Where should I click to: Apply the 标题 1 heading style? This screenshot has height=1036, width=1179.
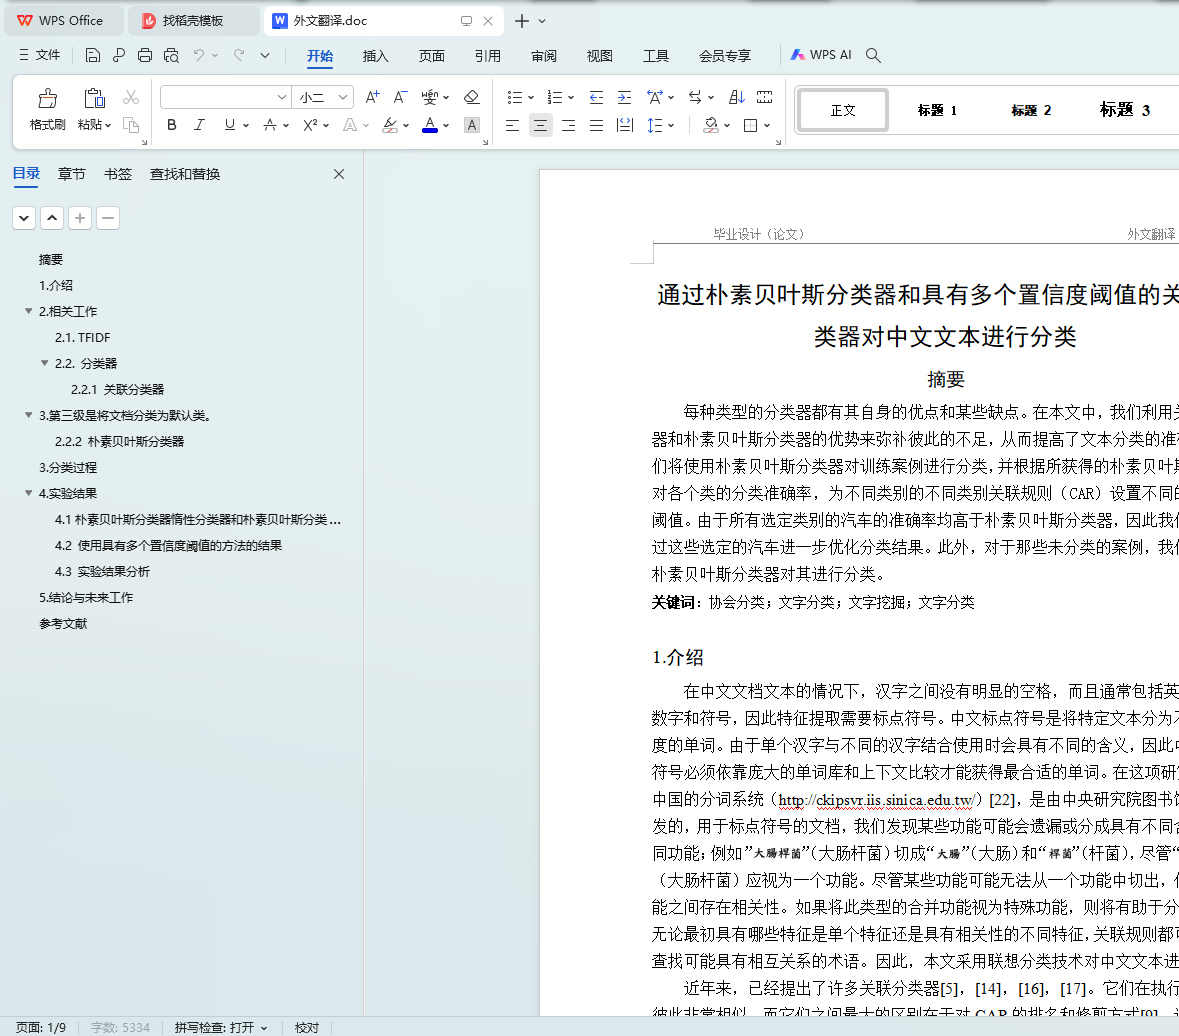coord(937,110)
